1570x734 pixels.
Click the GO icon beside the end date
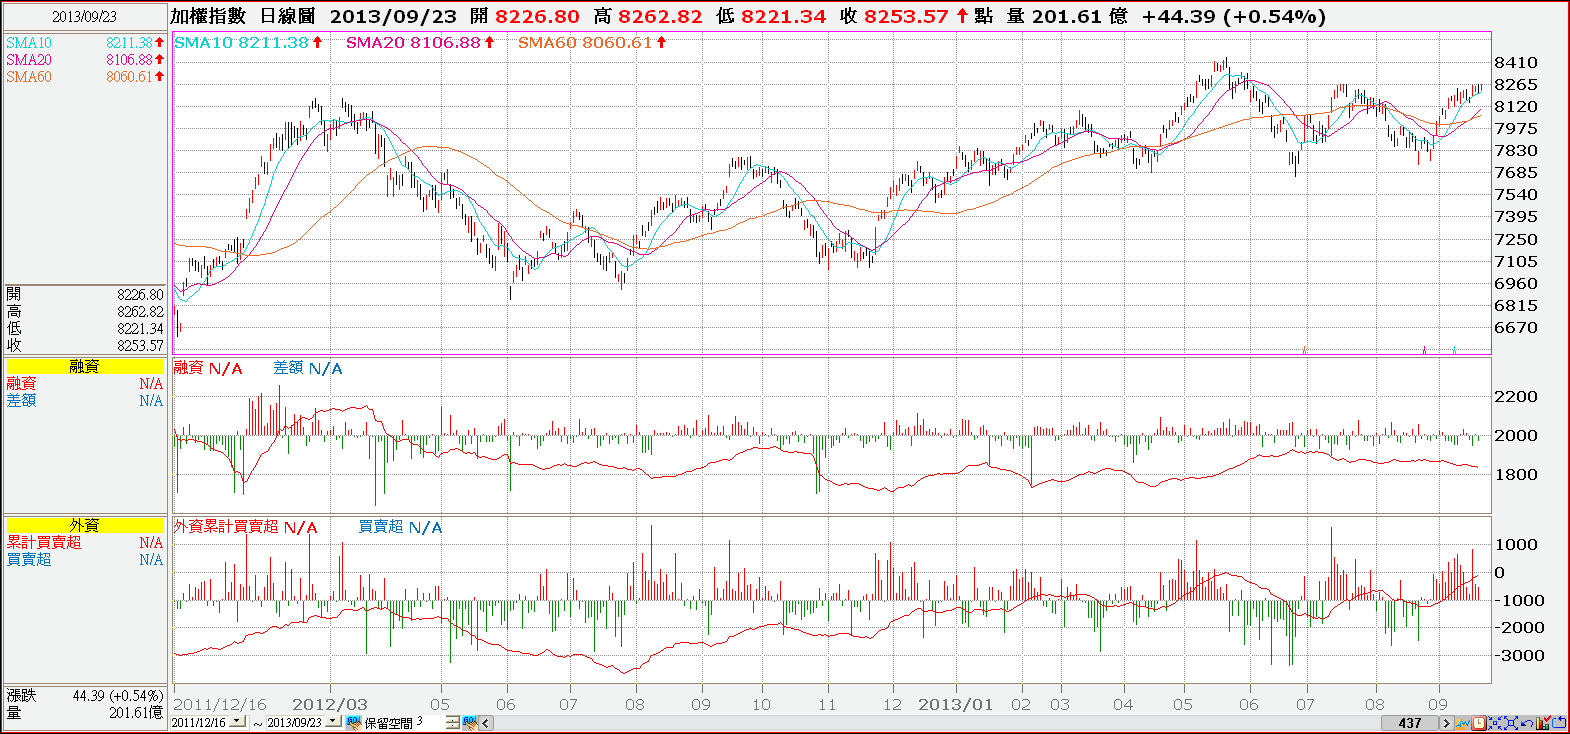click(x=353, y=722)
